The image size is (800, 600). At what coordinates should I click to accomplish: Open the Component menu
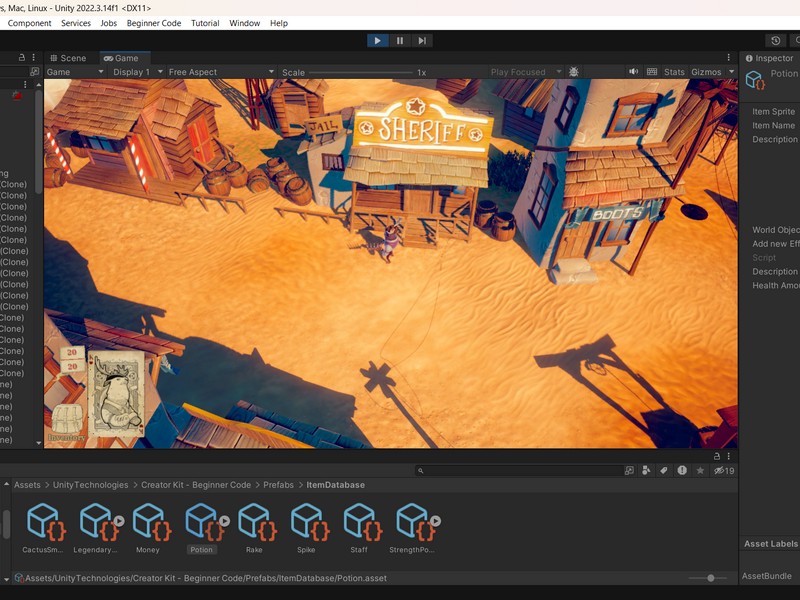[x=30, y=23]
